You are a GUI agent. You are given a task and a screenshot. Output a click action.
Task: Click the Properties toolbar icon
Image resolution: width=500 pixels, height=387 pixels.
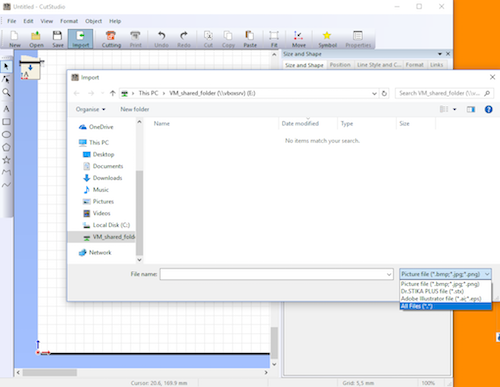click(x=358, y=39)
